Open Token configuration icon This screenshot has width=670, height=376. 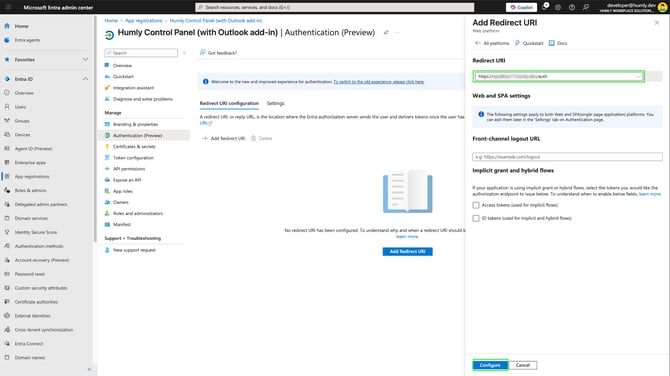click(107, 158)
